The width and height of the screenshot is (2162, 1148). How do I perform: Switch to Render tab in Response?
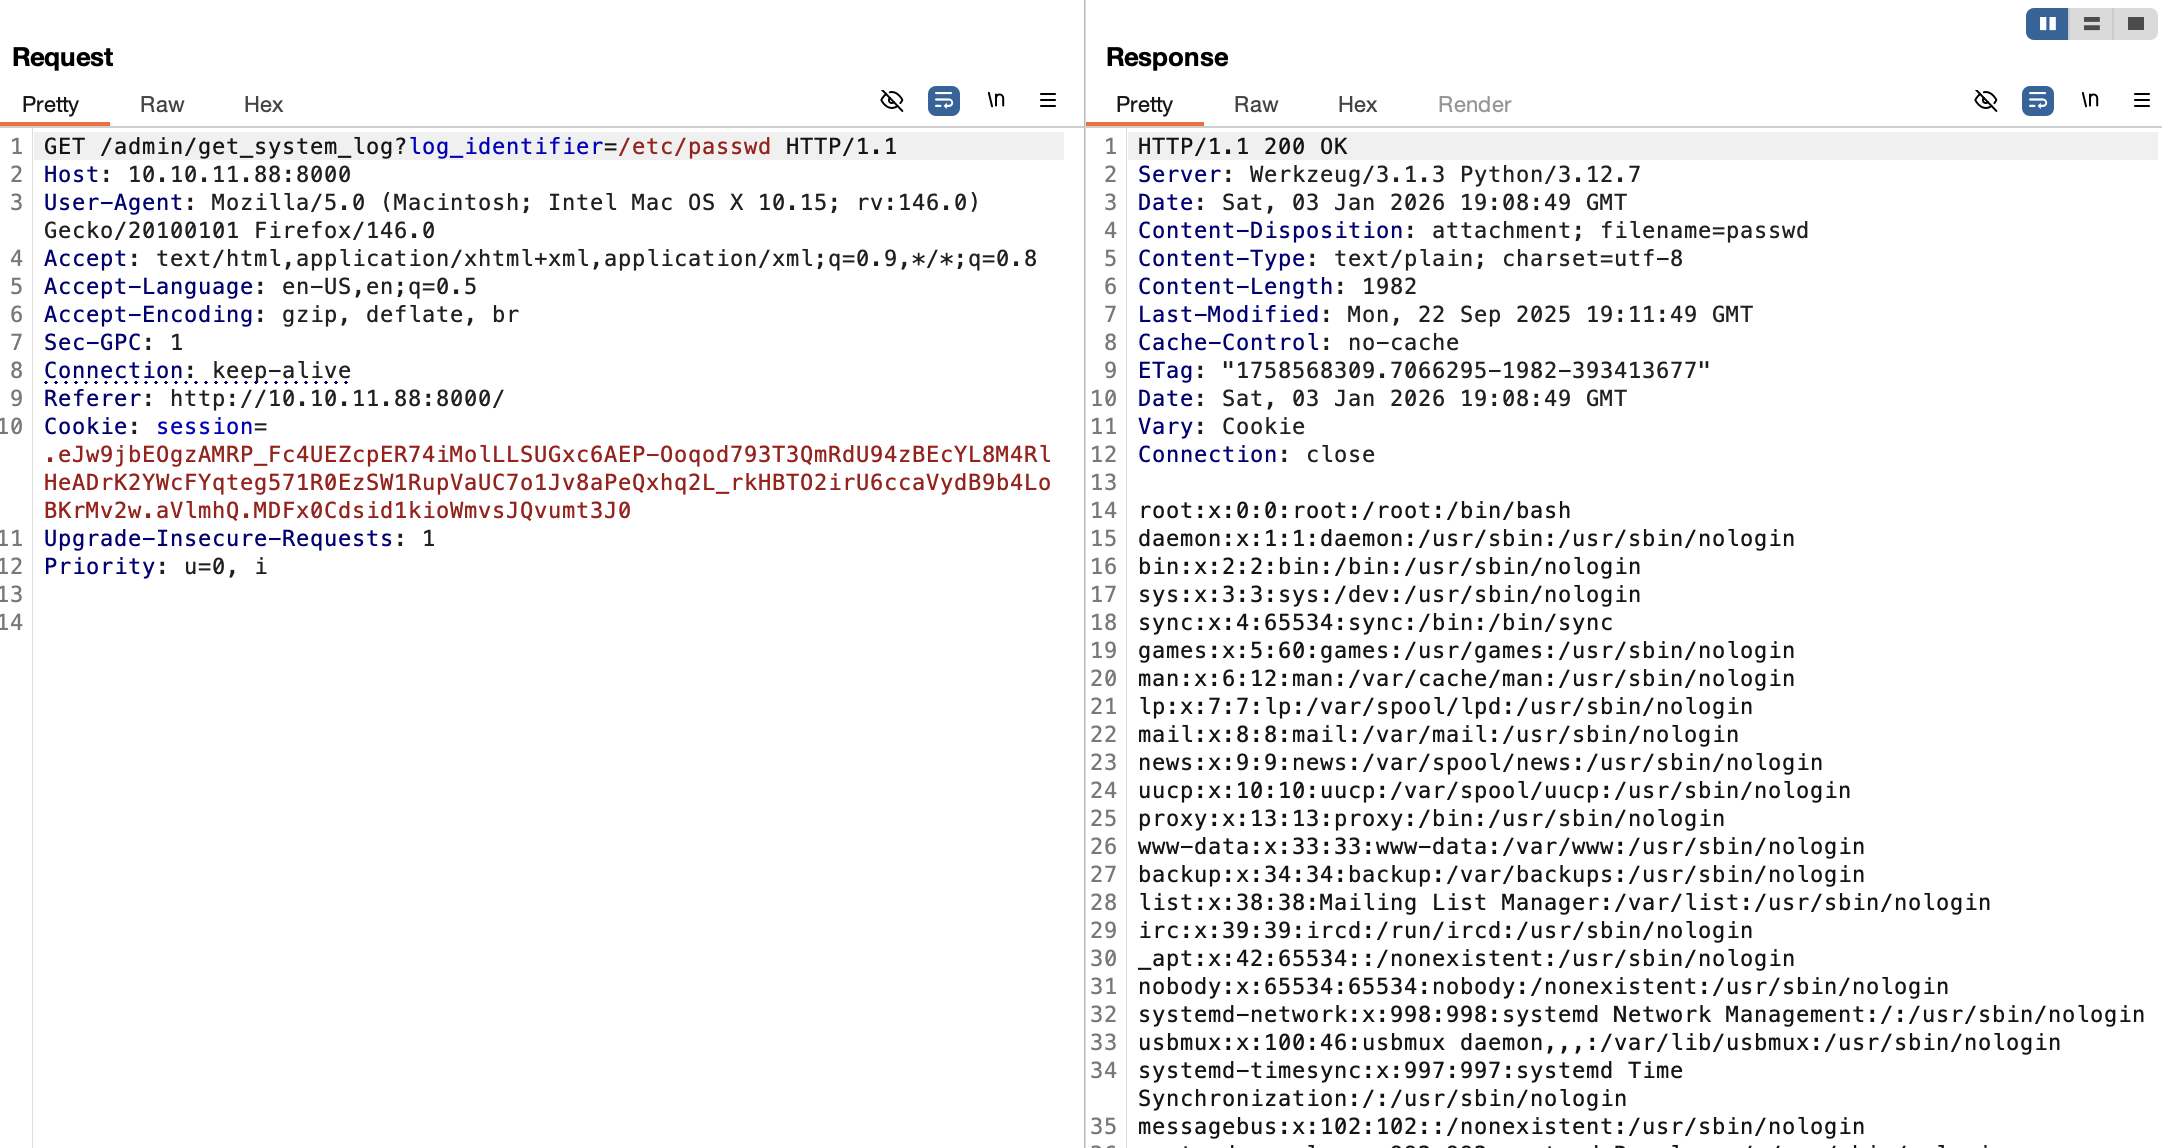pos(1474,105)
